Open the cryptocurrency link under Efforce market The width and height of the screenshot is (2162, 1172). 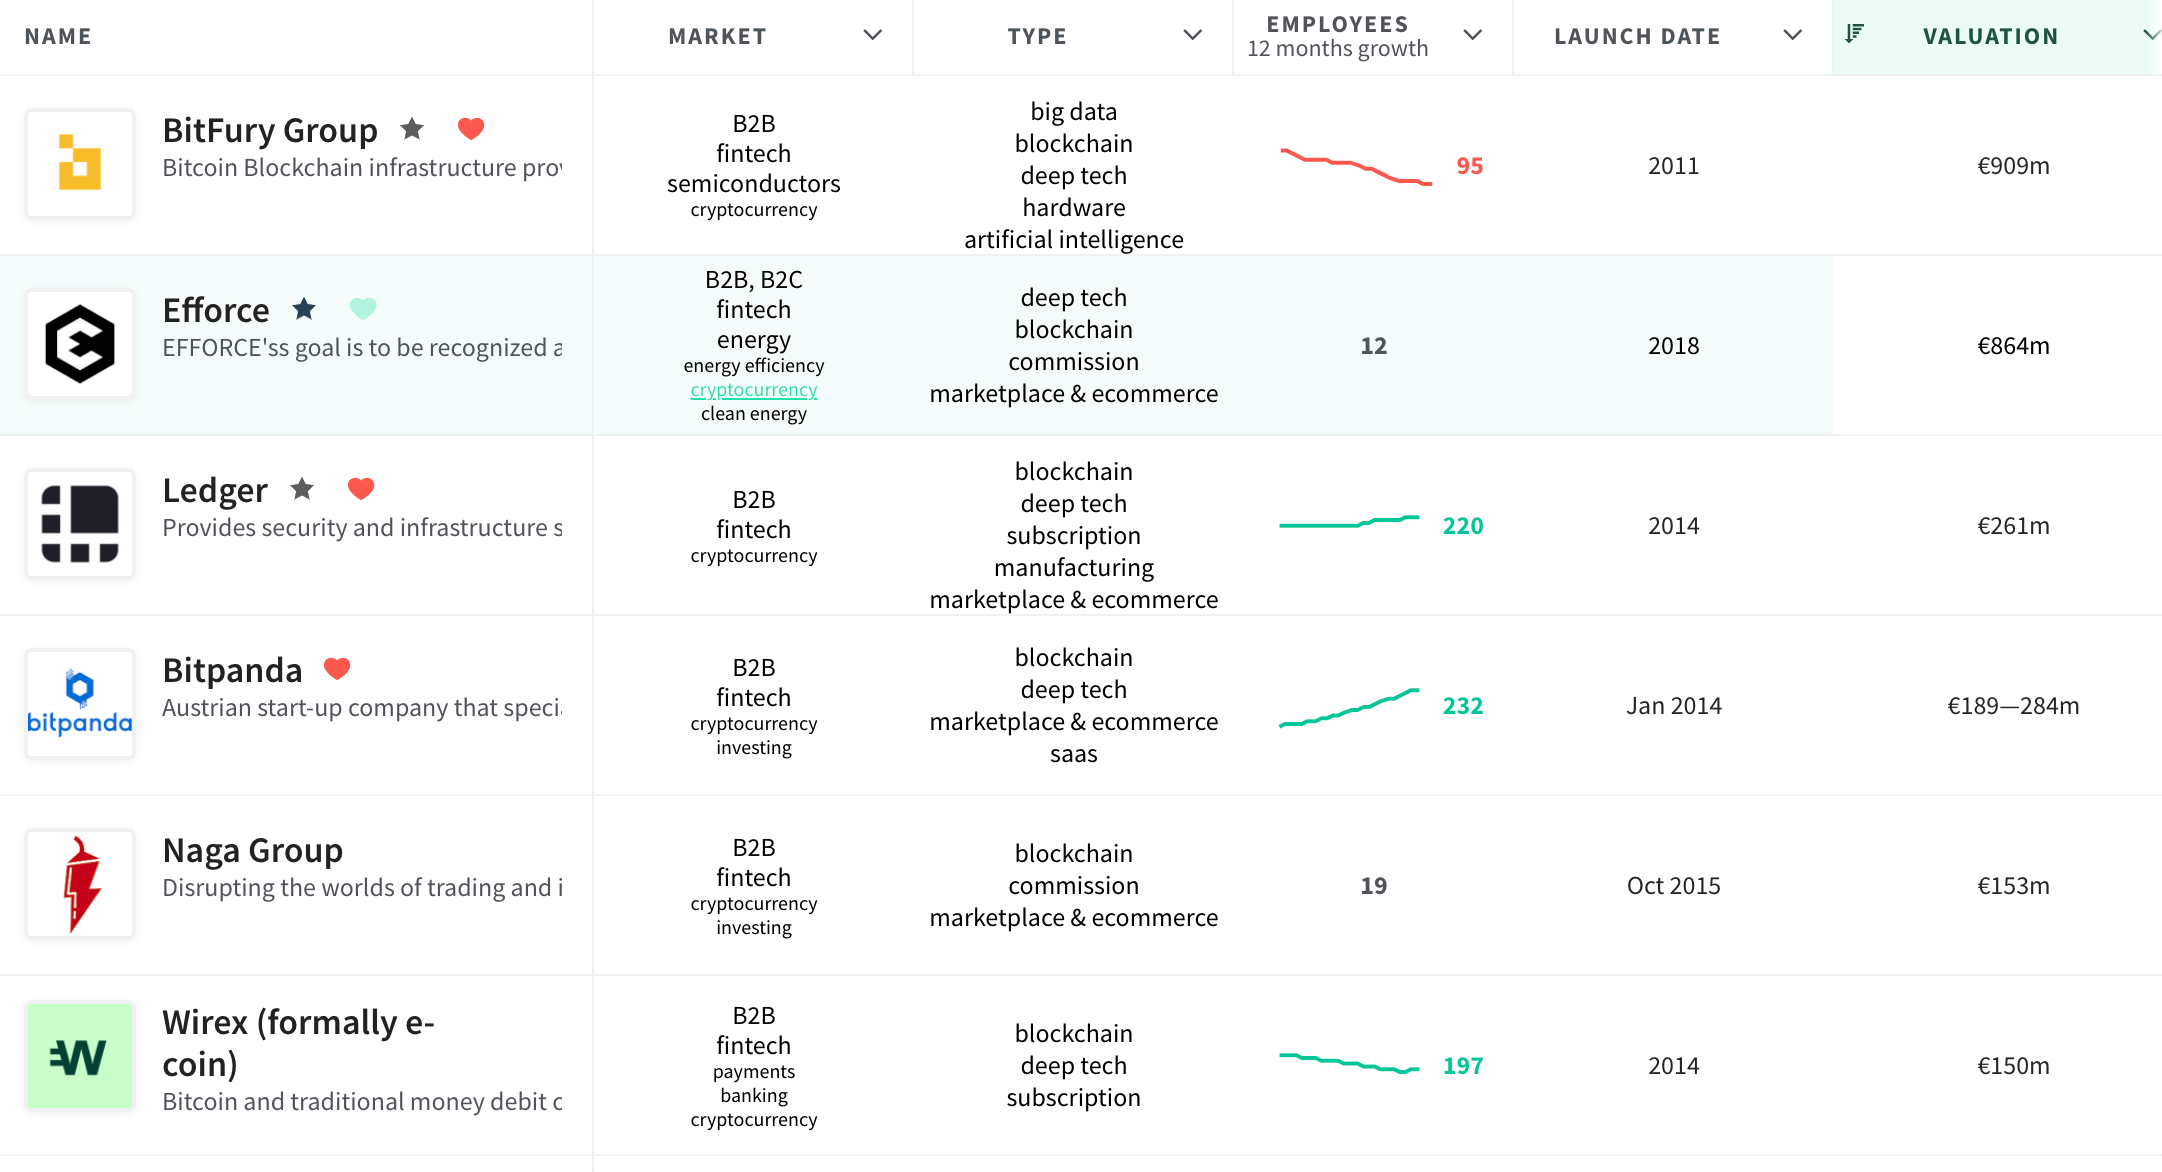pyautogui.click(x=754, y=390)
